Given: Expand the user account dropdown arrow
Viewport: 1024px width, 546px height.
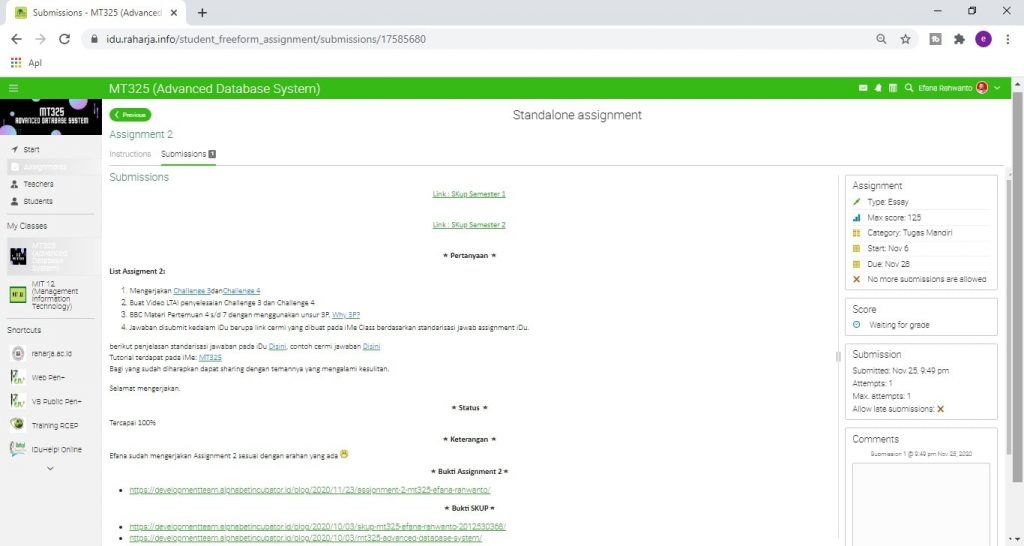Looking at the screenshot, I should click(997, 89).
